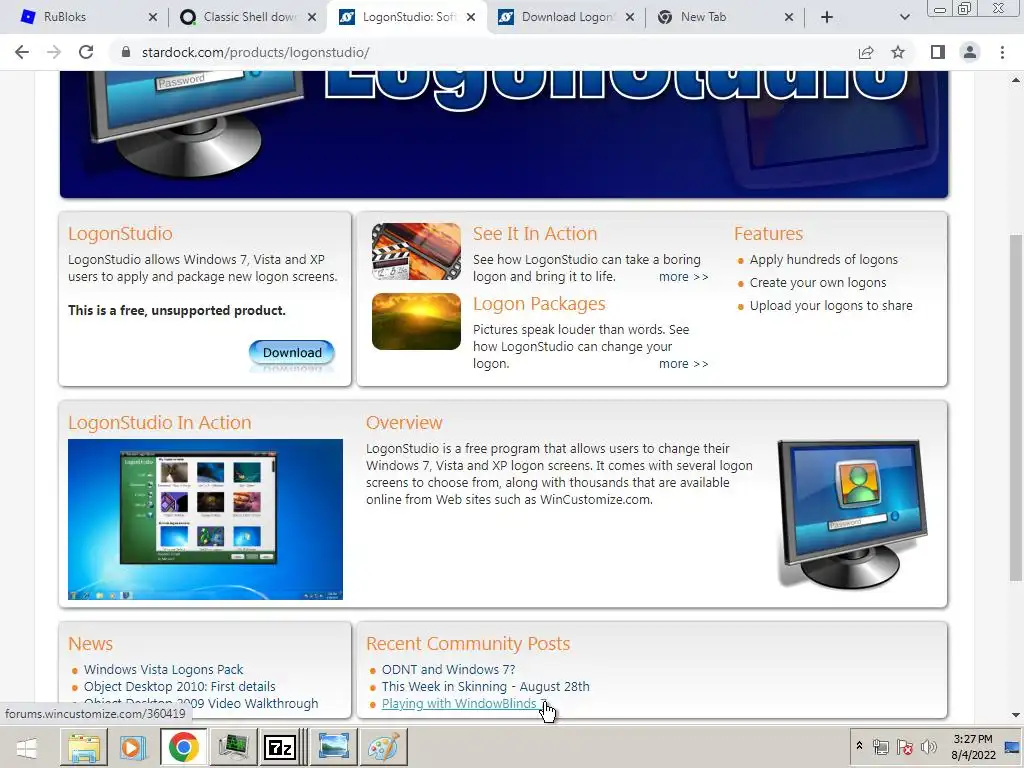Viewport: 1024px width, 768px height.
Task: Click the network tray icon
Action: [x=880, y=747]
